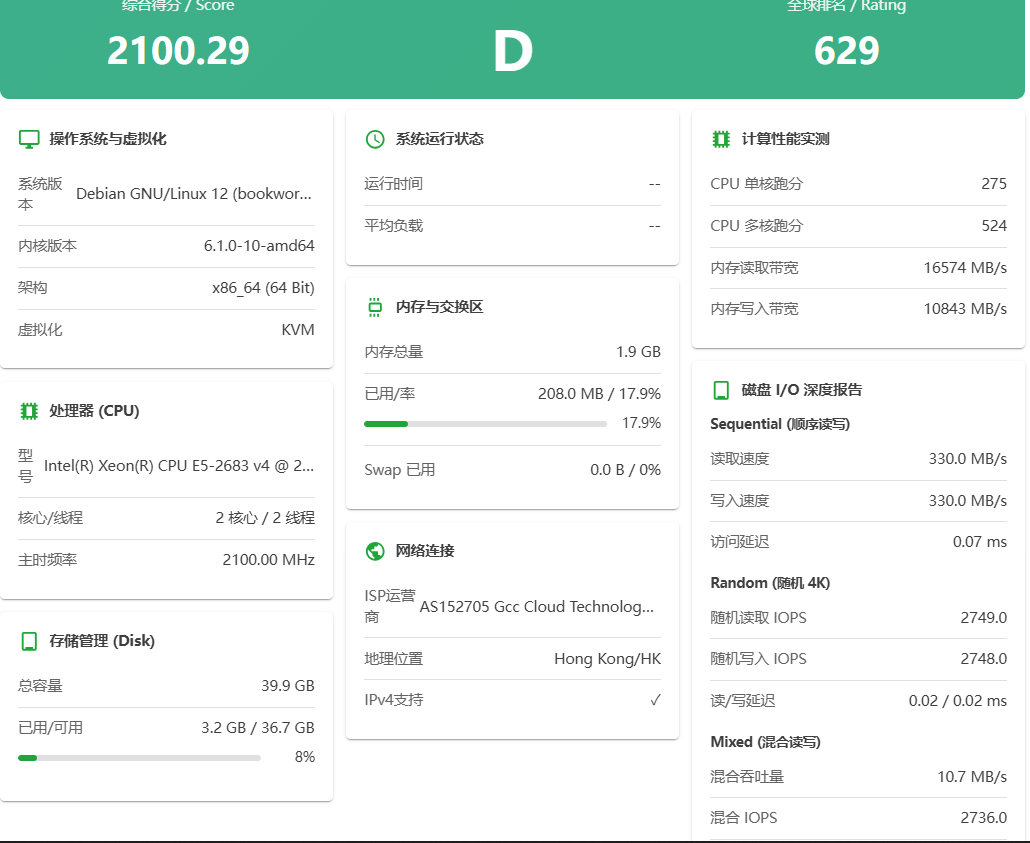
Task: Click the total capacity 39.9 GB
Action: (288, 686)
